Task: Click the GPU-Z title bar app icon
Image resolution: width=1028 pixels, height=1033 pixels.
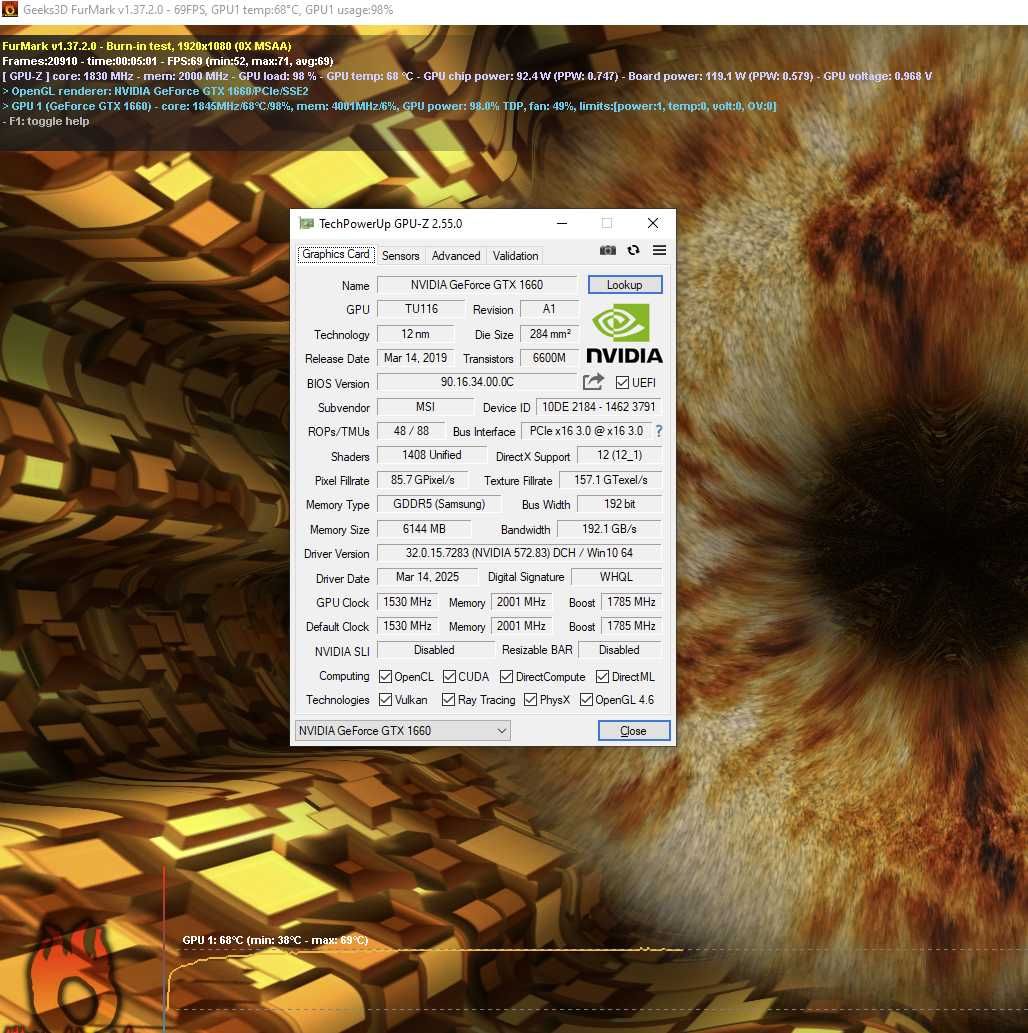Action: pos(306,223)
